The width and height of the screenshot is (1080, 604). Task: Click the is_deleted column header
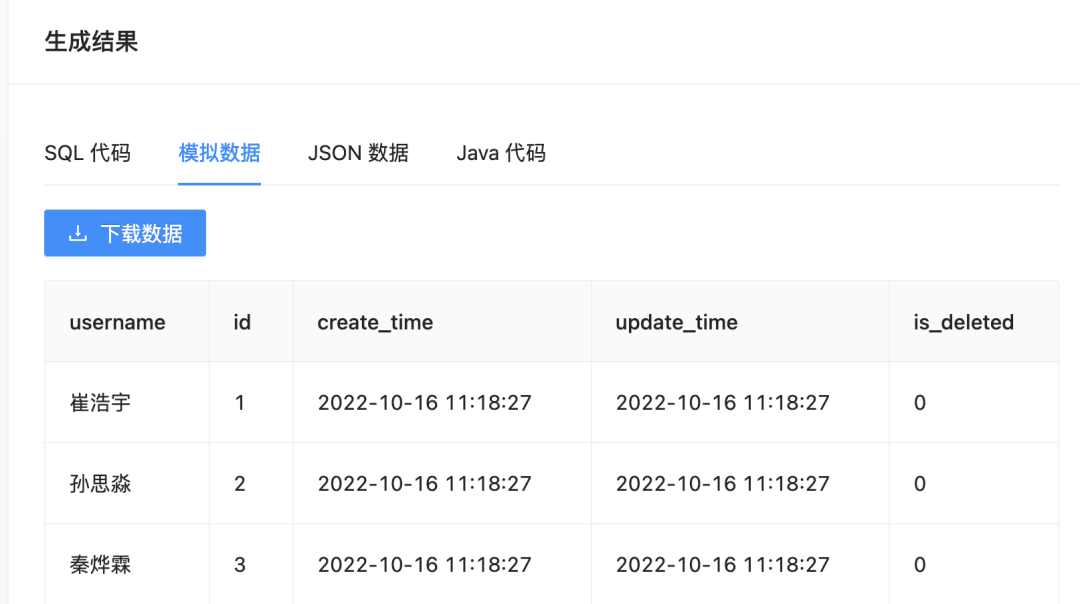click(x=963, y=322)
